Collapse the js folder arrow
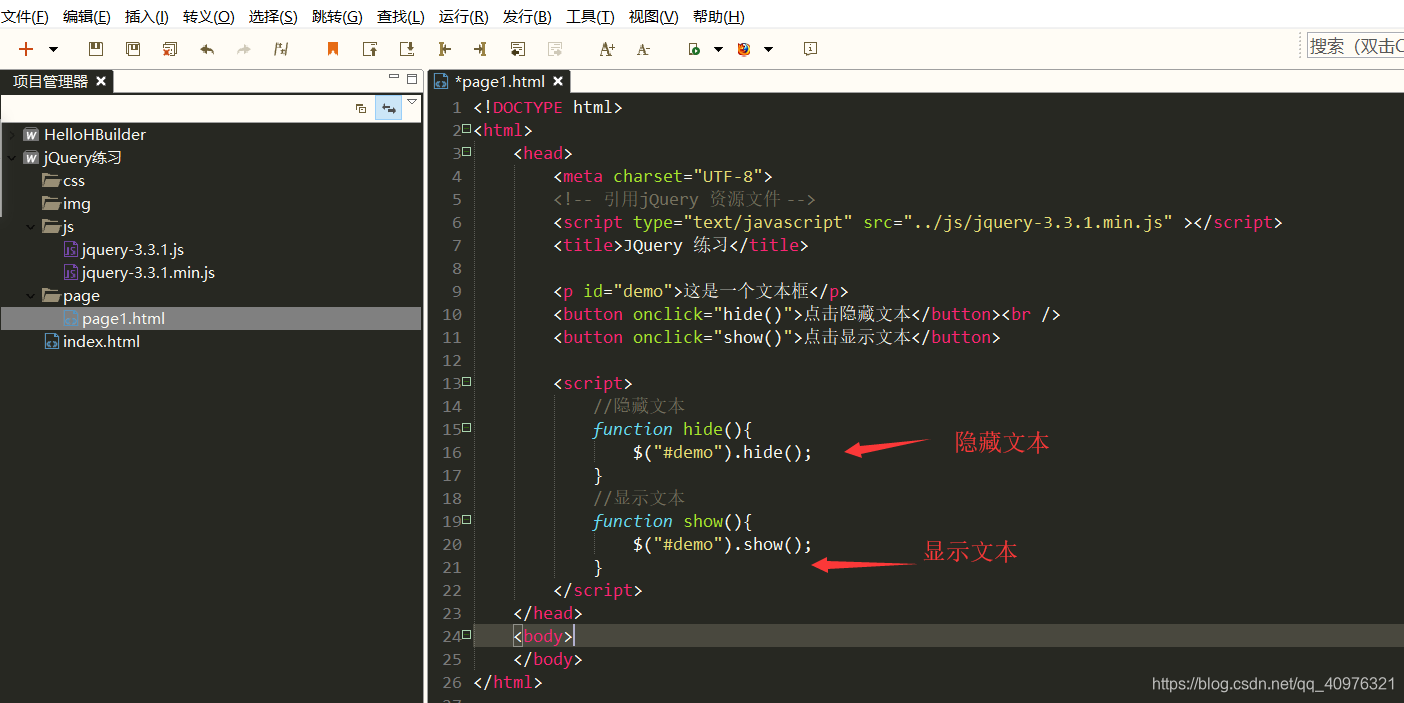Image resolution: width=1404 pixels, height=703 pixels. [x=31, y=226]
